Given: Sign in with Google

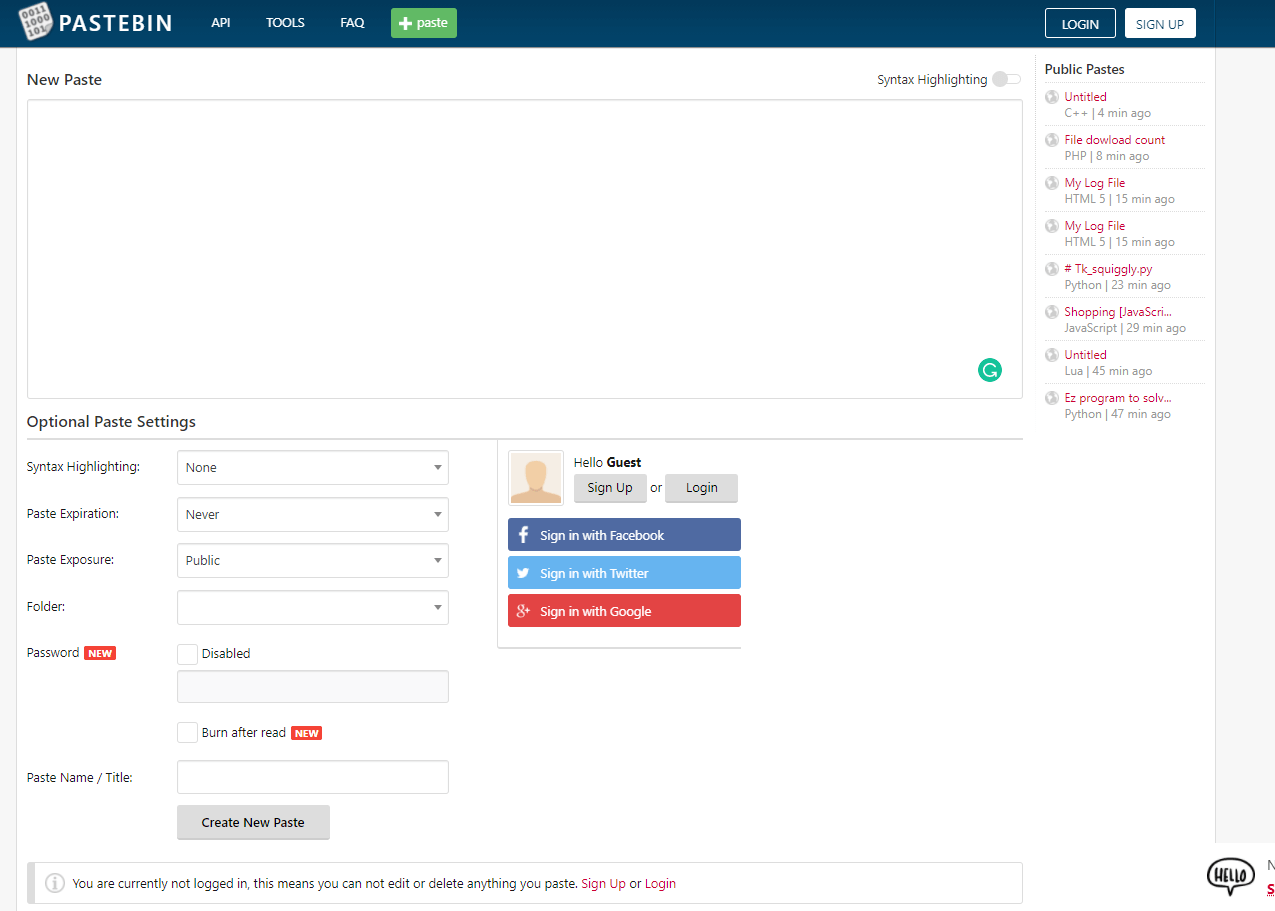Looking at the screenshot, I should [x=623, y=610].
